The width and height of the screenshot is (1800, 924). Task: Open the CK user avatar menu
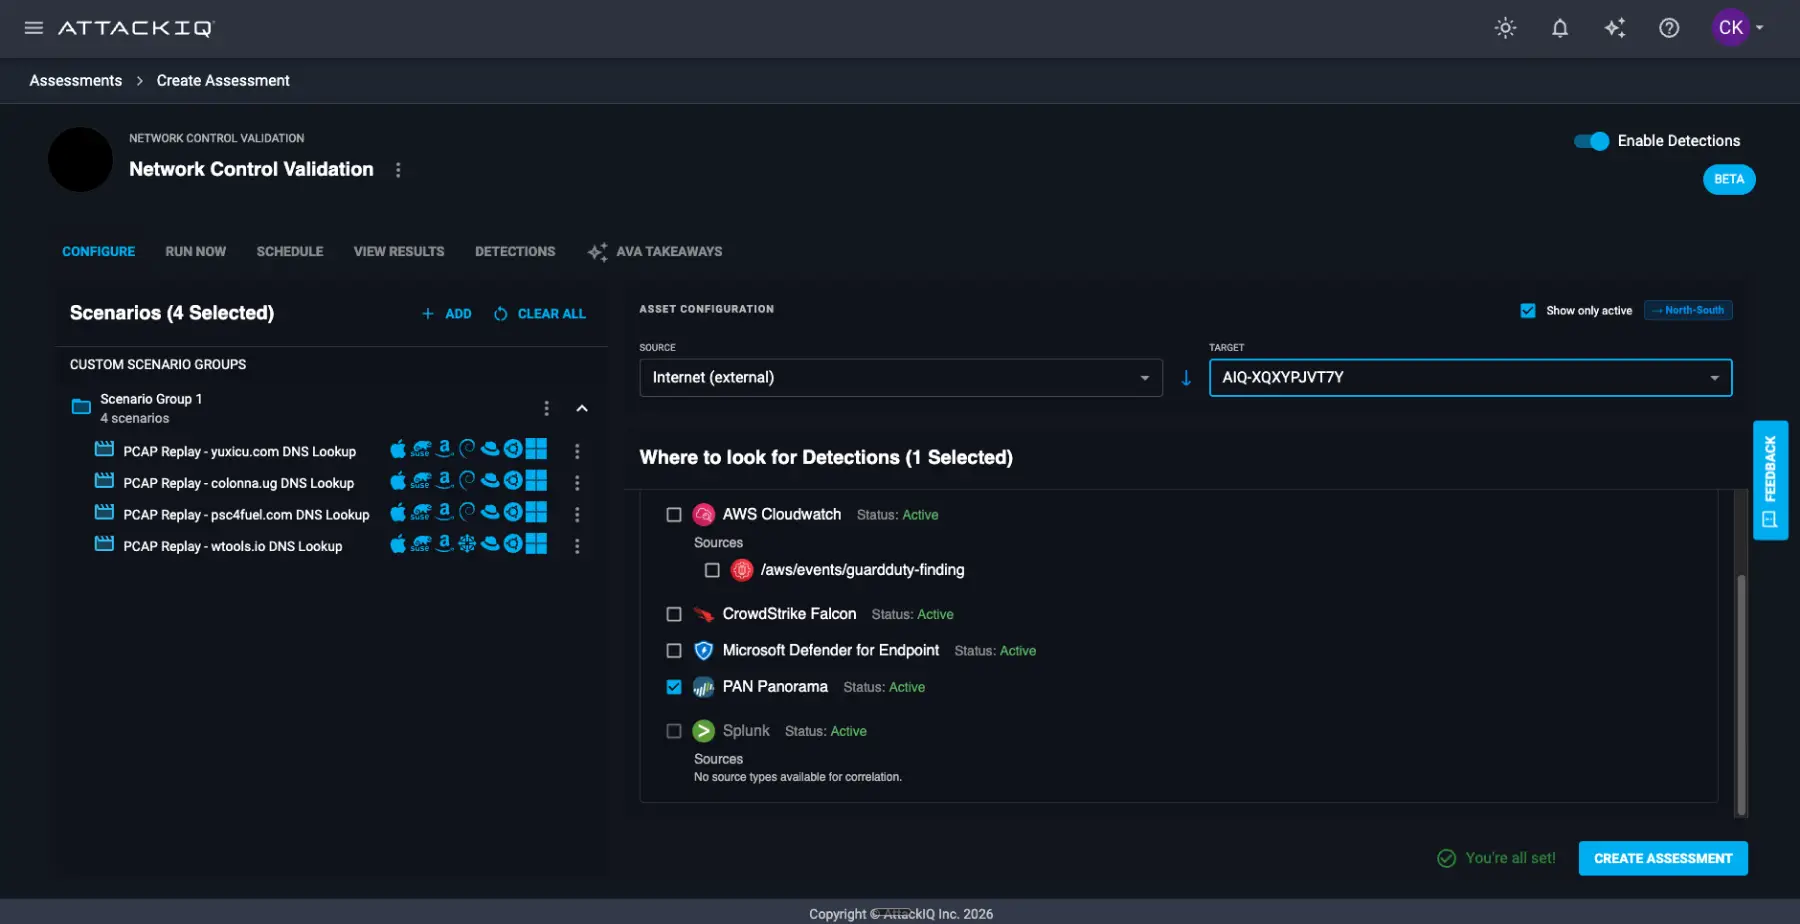coord(1731,28)
